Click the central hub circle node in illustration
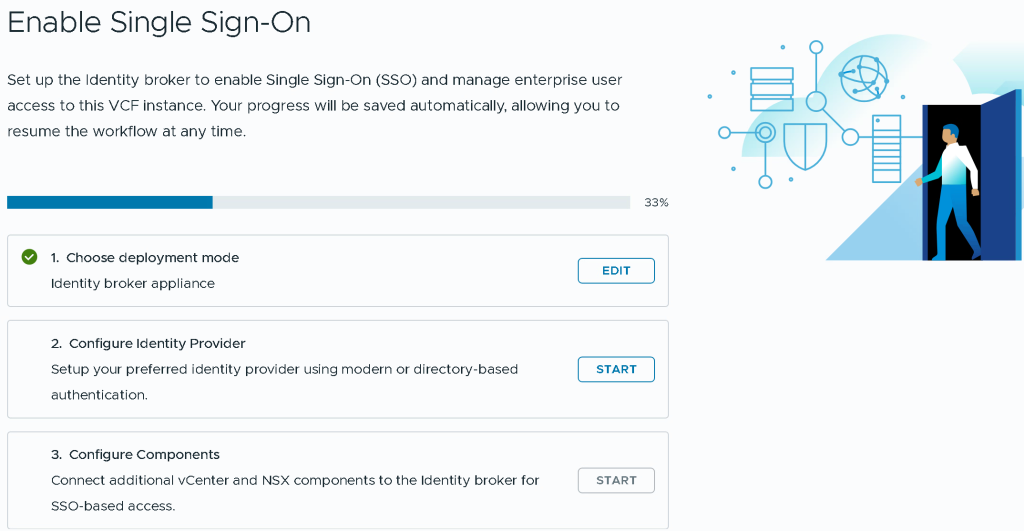This screenshot has height=531, width=1024. (816, 101)
